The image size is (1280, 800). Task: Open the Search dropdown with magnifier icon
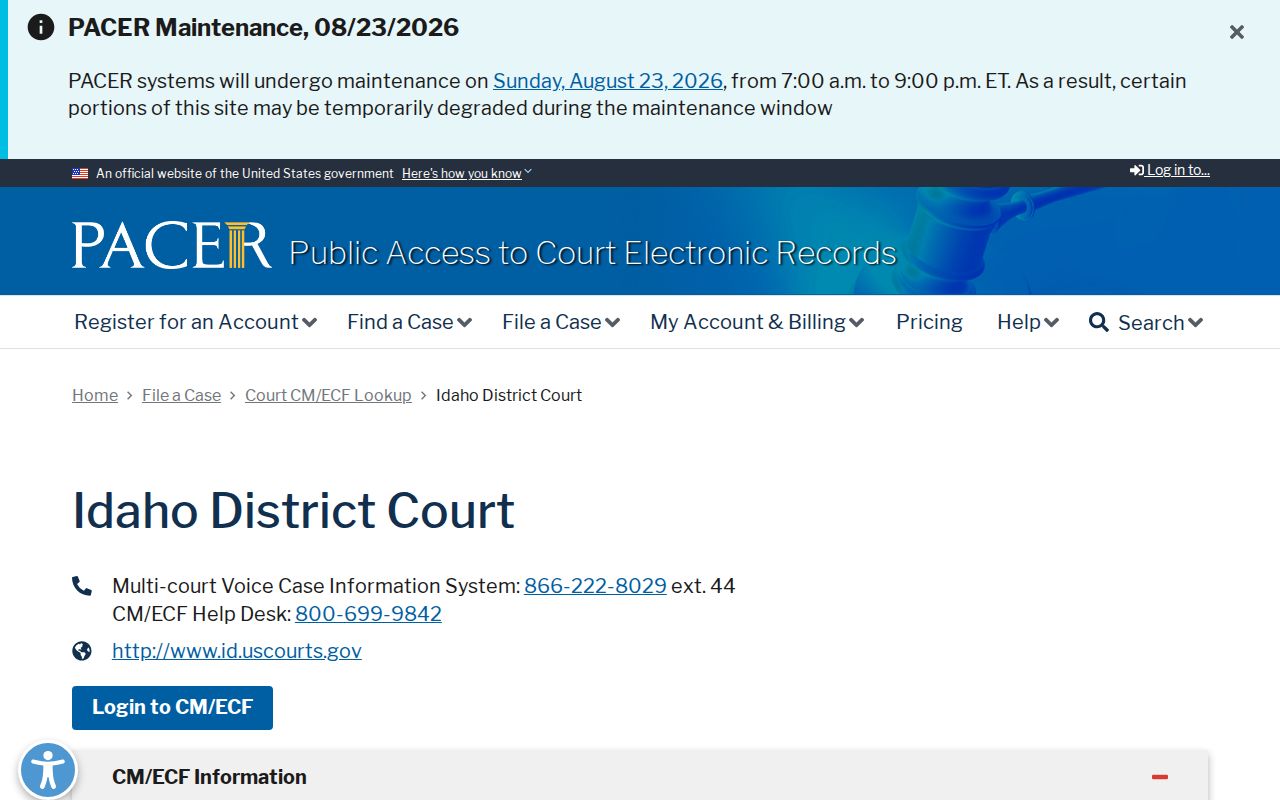coord(1146,323)
